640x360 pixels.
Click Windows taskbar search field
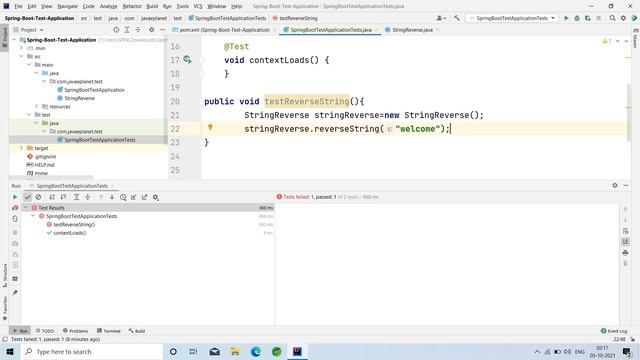(x=92, y=351)
